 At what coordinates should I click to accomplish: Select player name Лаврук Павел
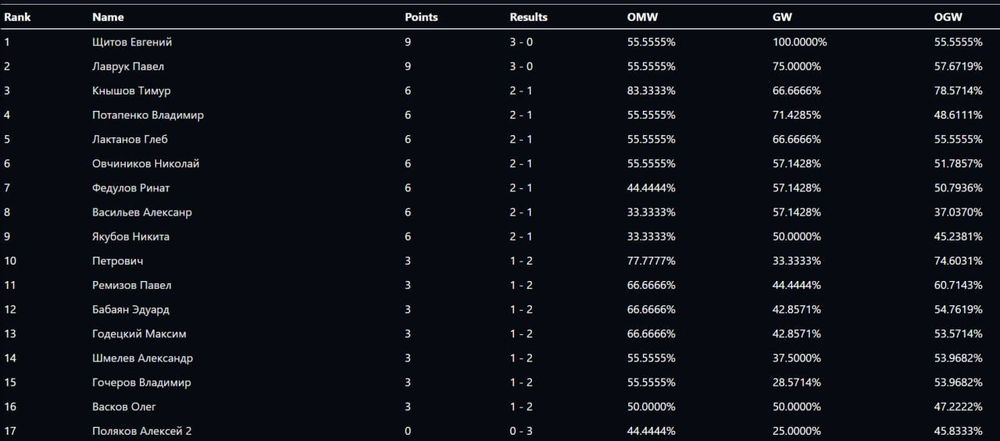128,66
